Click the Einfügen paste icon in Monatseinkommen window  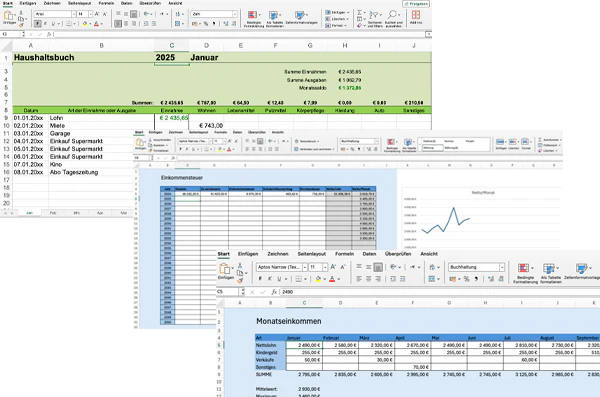[225, 269]
